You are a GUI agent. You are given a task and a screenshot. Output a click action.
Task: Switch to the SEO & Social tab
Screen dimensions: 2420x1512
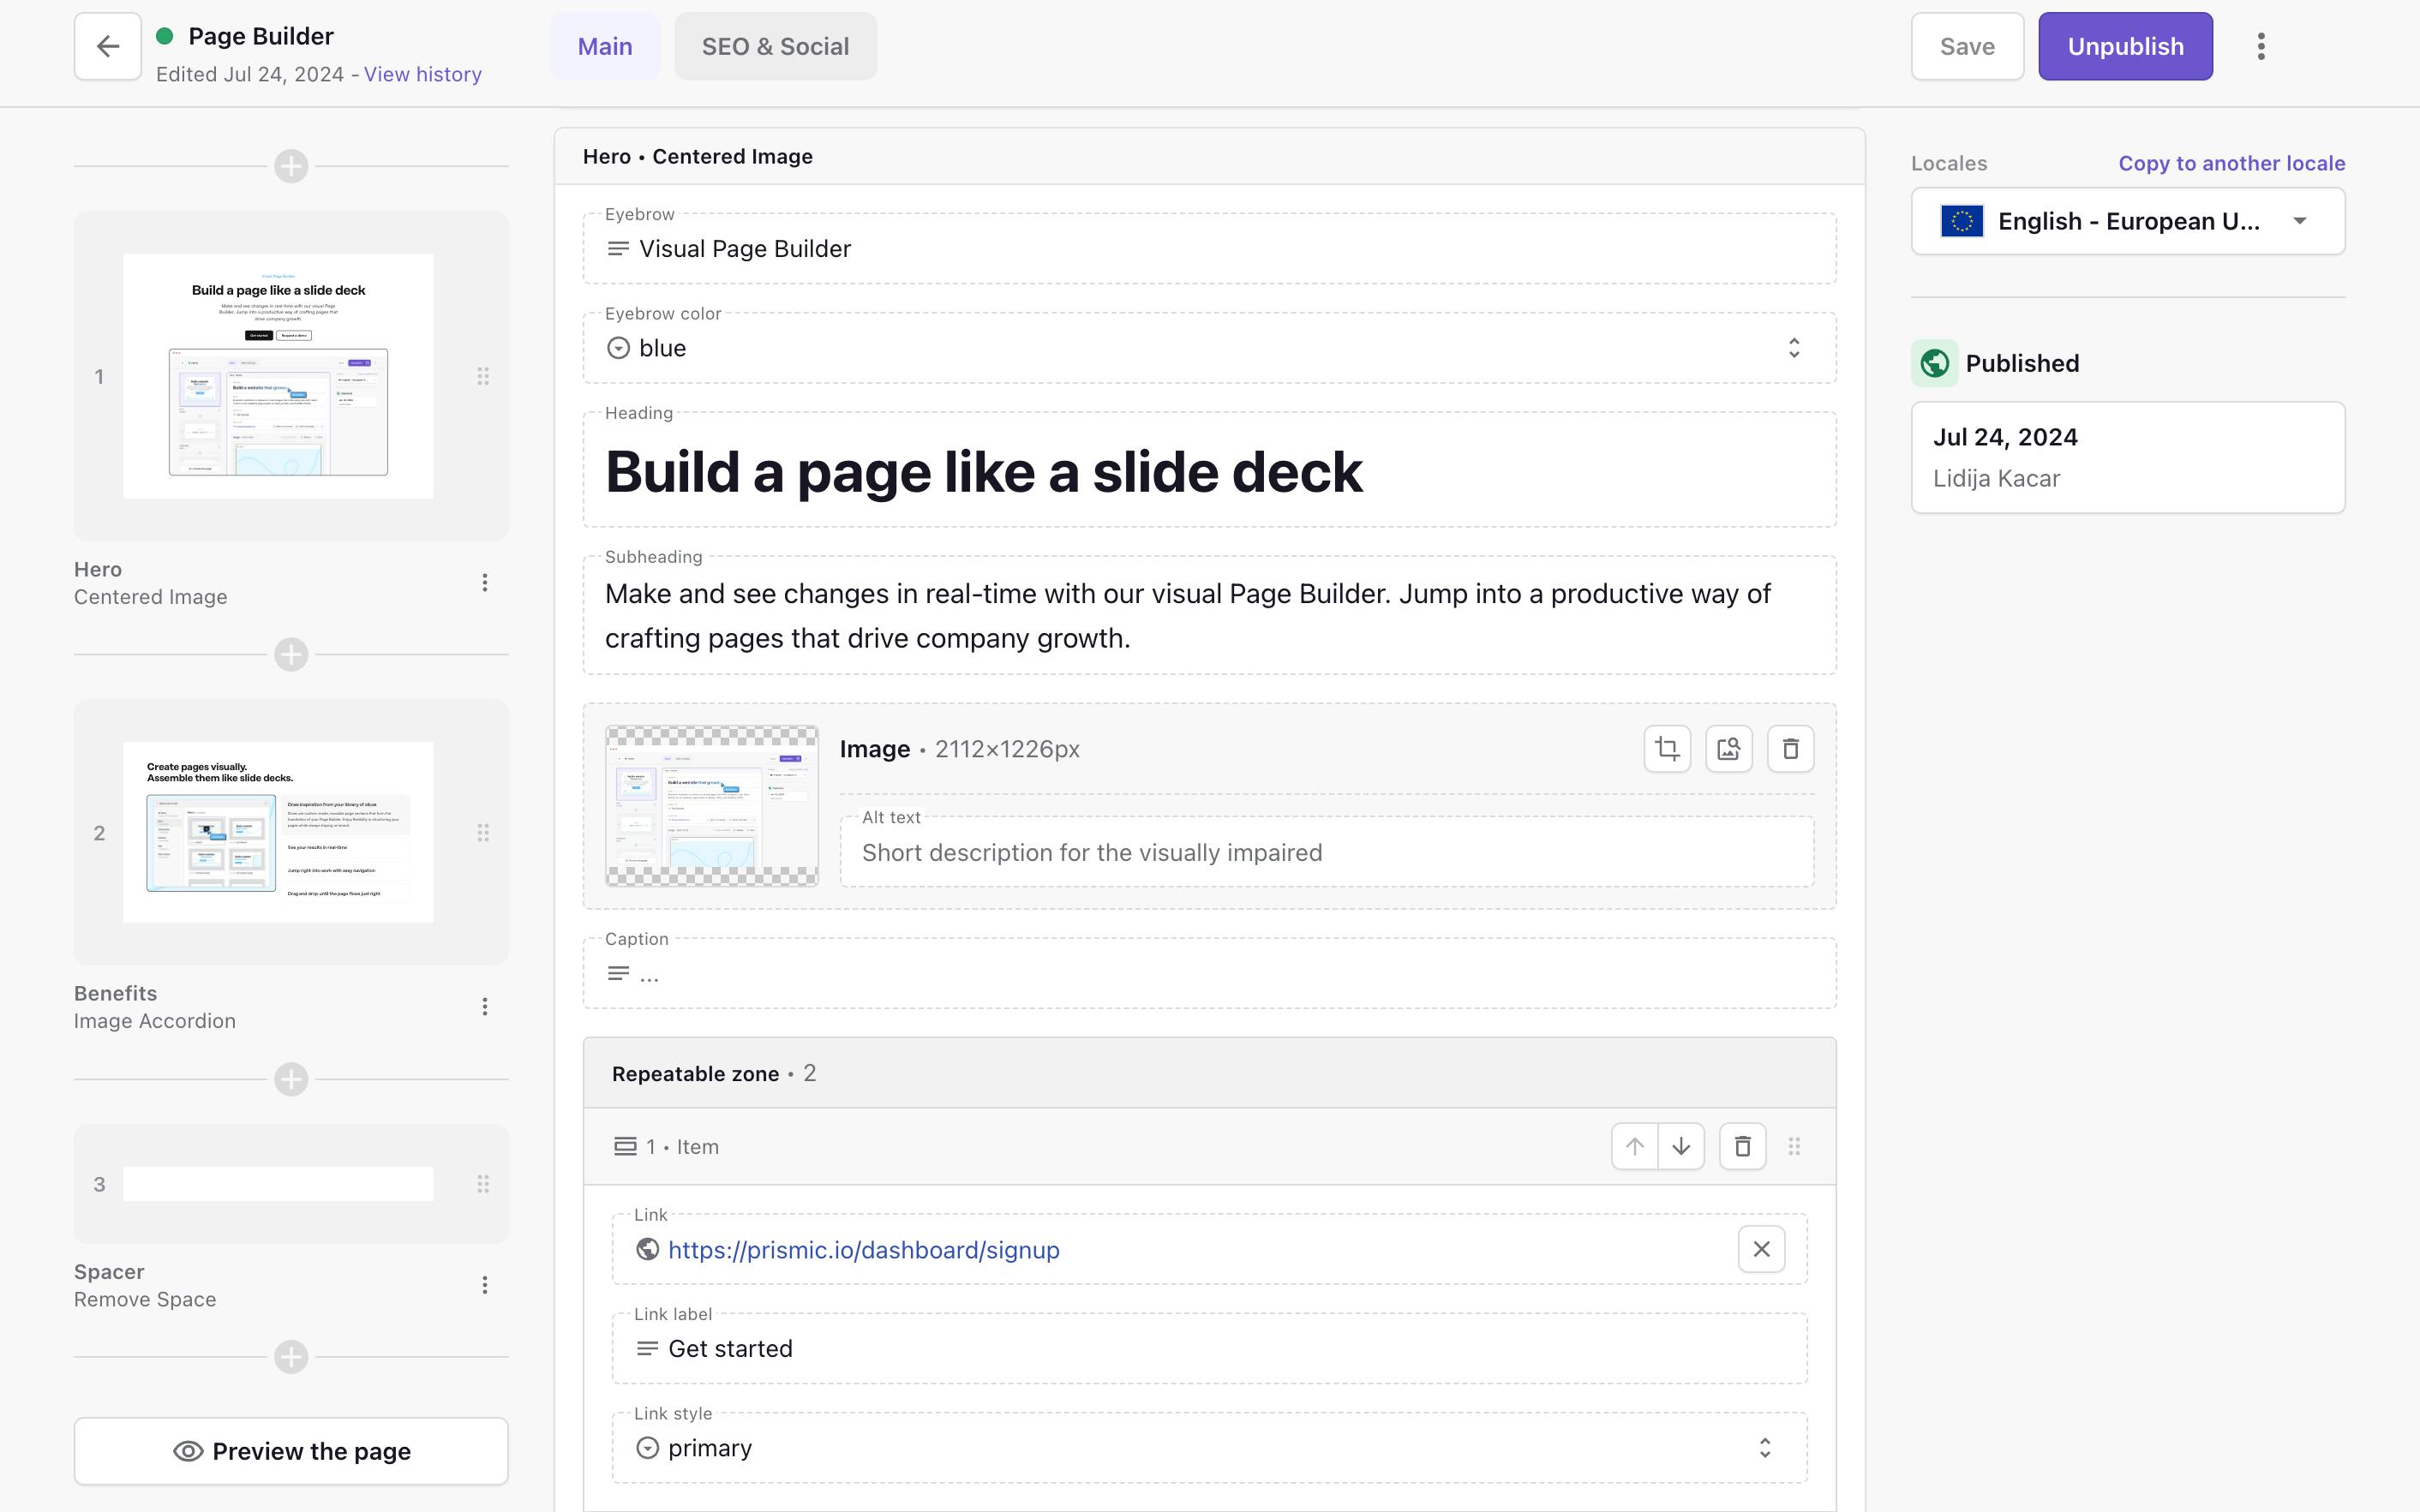[775, 46]
